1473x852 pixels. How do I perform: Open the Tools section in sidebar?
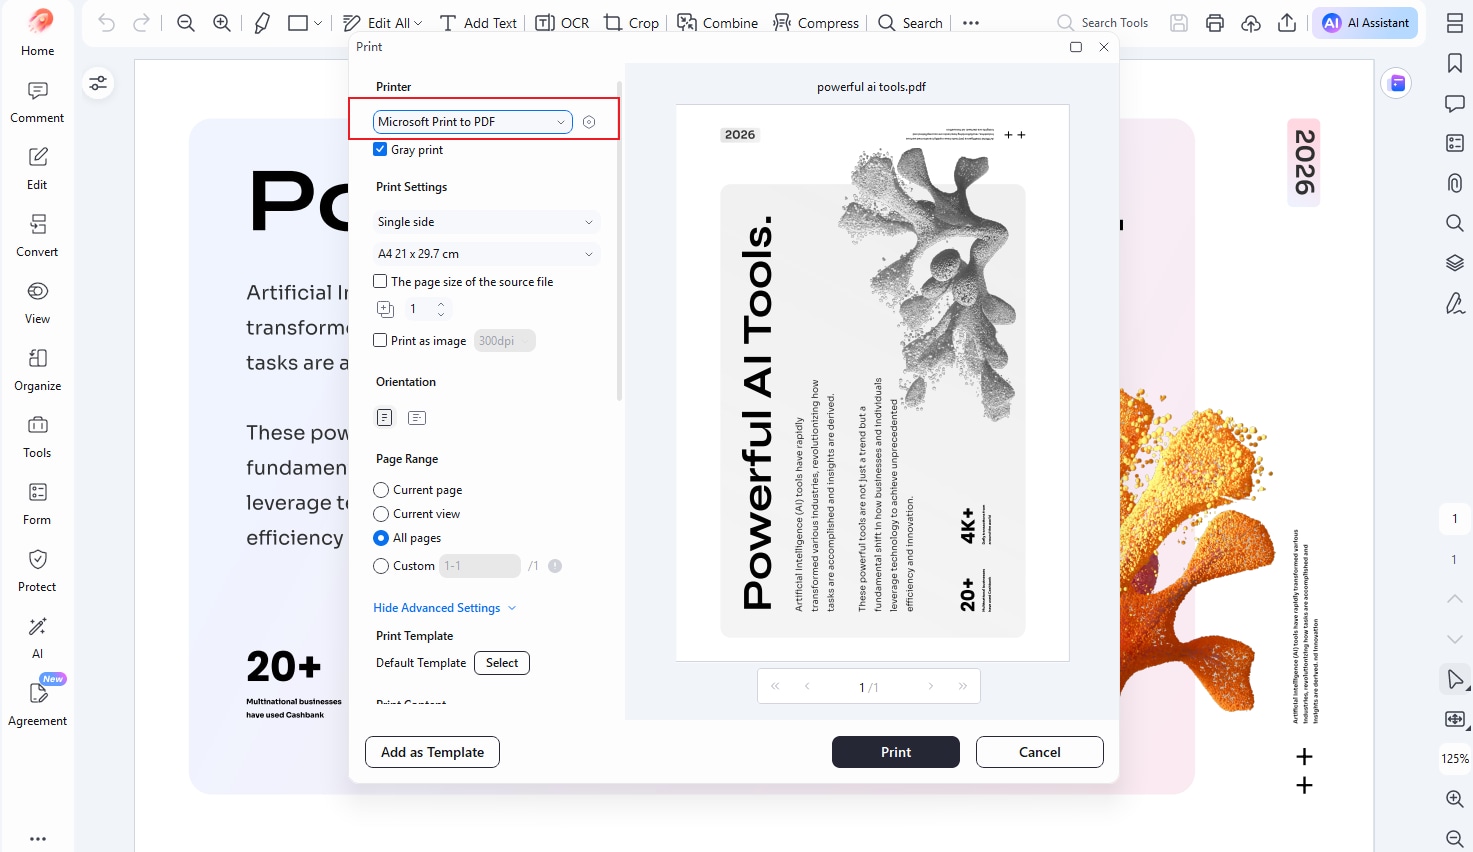point(38,436)
